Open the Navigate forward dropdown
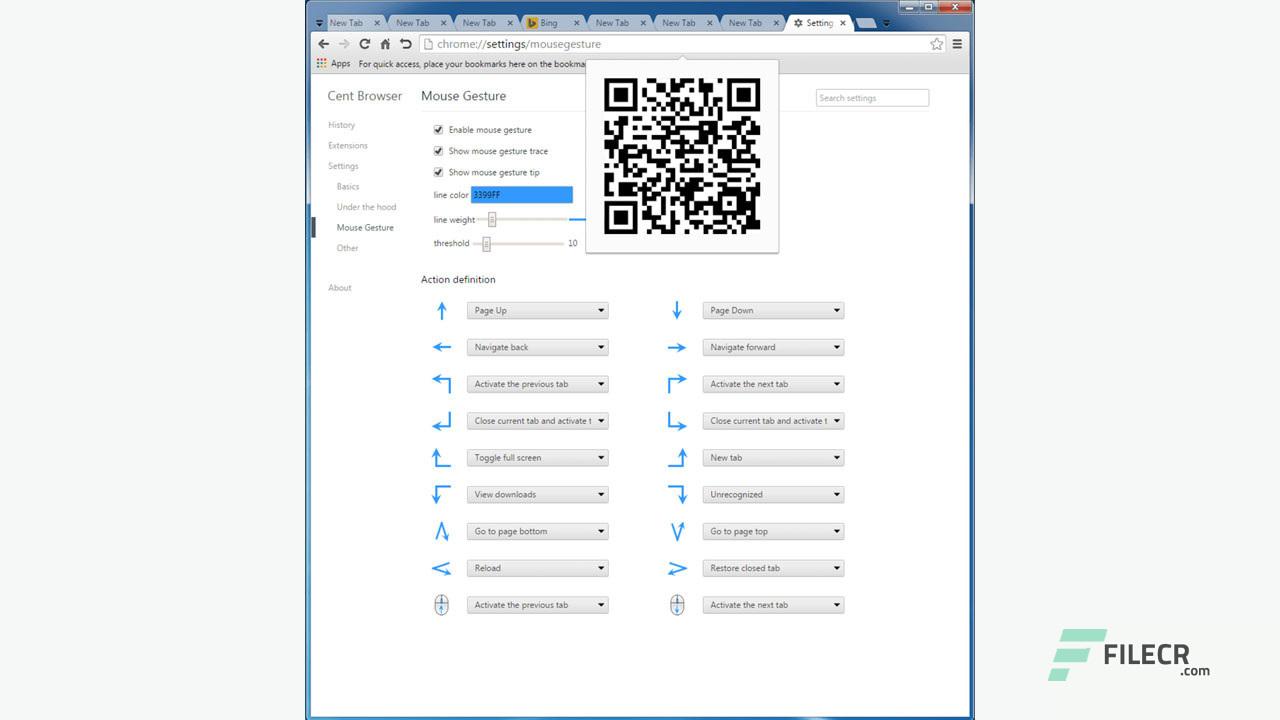The height and width of the screenshot is (720, 1280). pos(773,347)
